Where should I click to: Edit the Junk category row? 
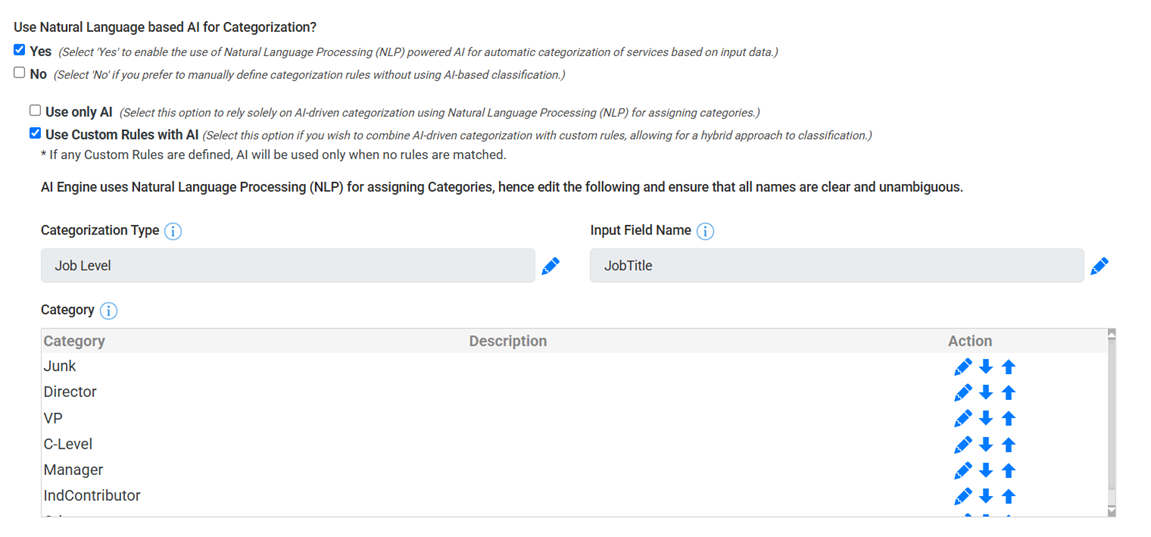tap(963, 367)
